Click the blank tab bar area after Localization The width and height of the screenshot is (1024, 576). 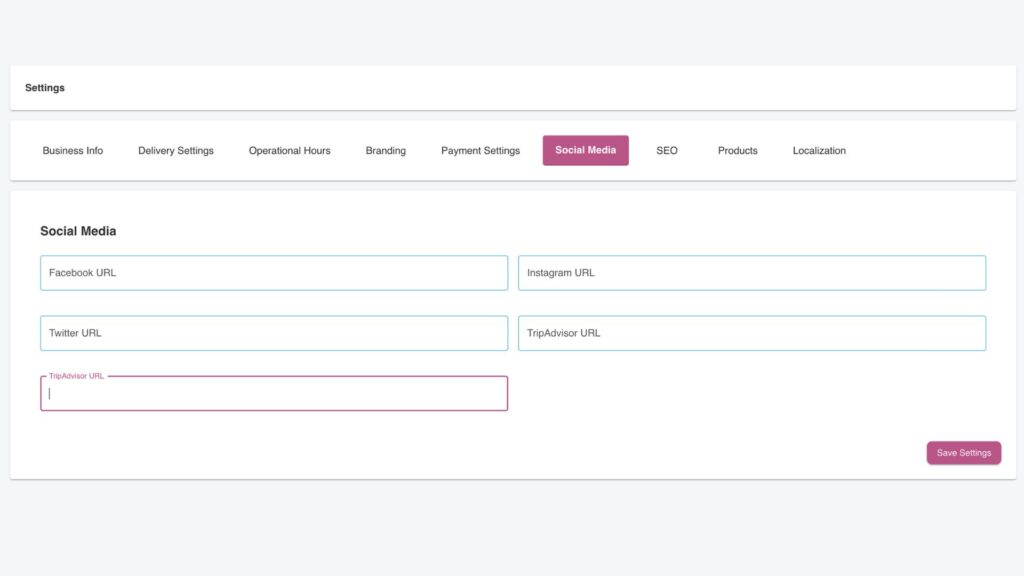tap(930, 151)
